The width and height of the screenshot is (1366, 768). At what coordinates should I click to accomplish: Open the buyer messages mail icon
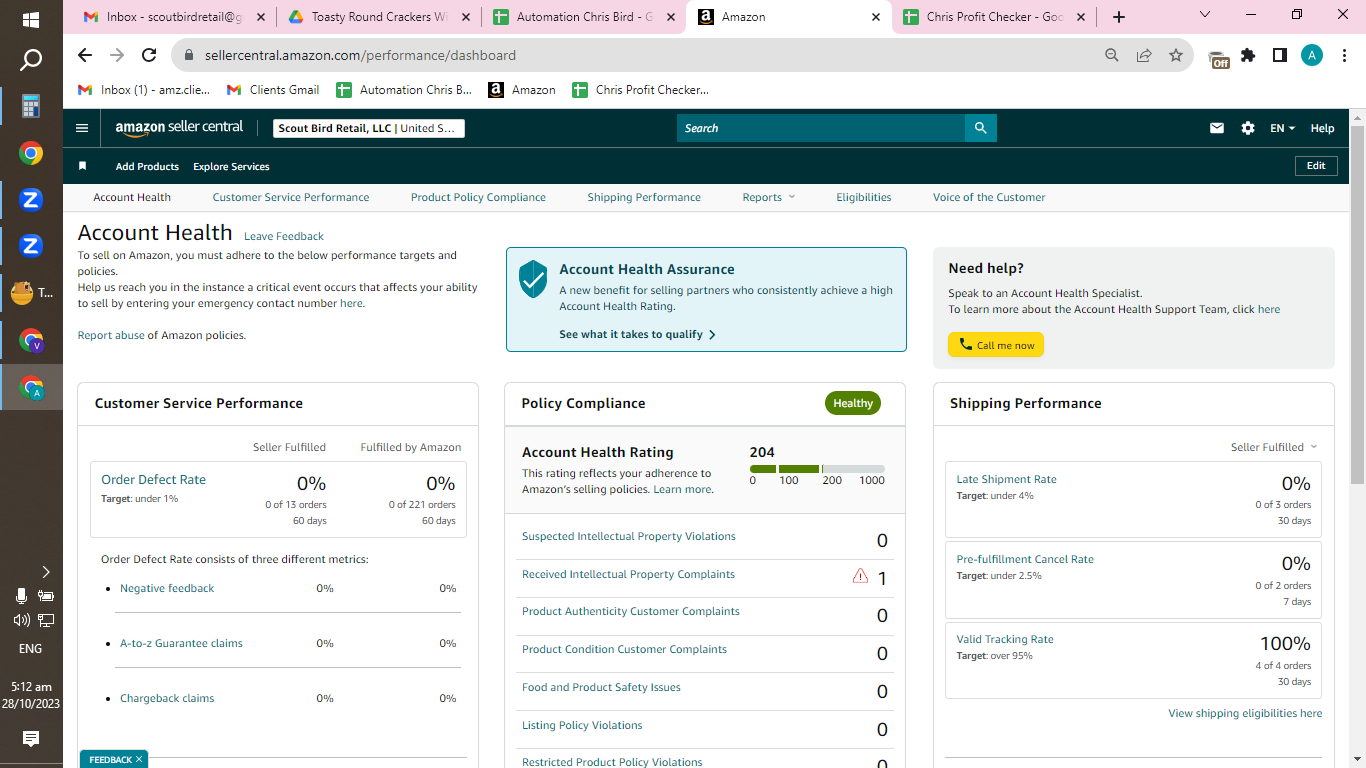1217,128
